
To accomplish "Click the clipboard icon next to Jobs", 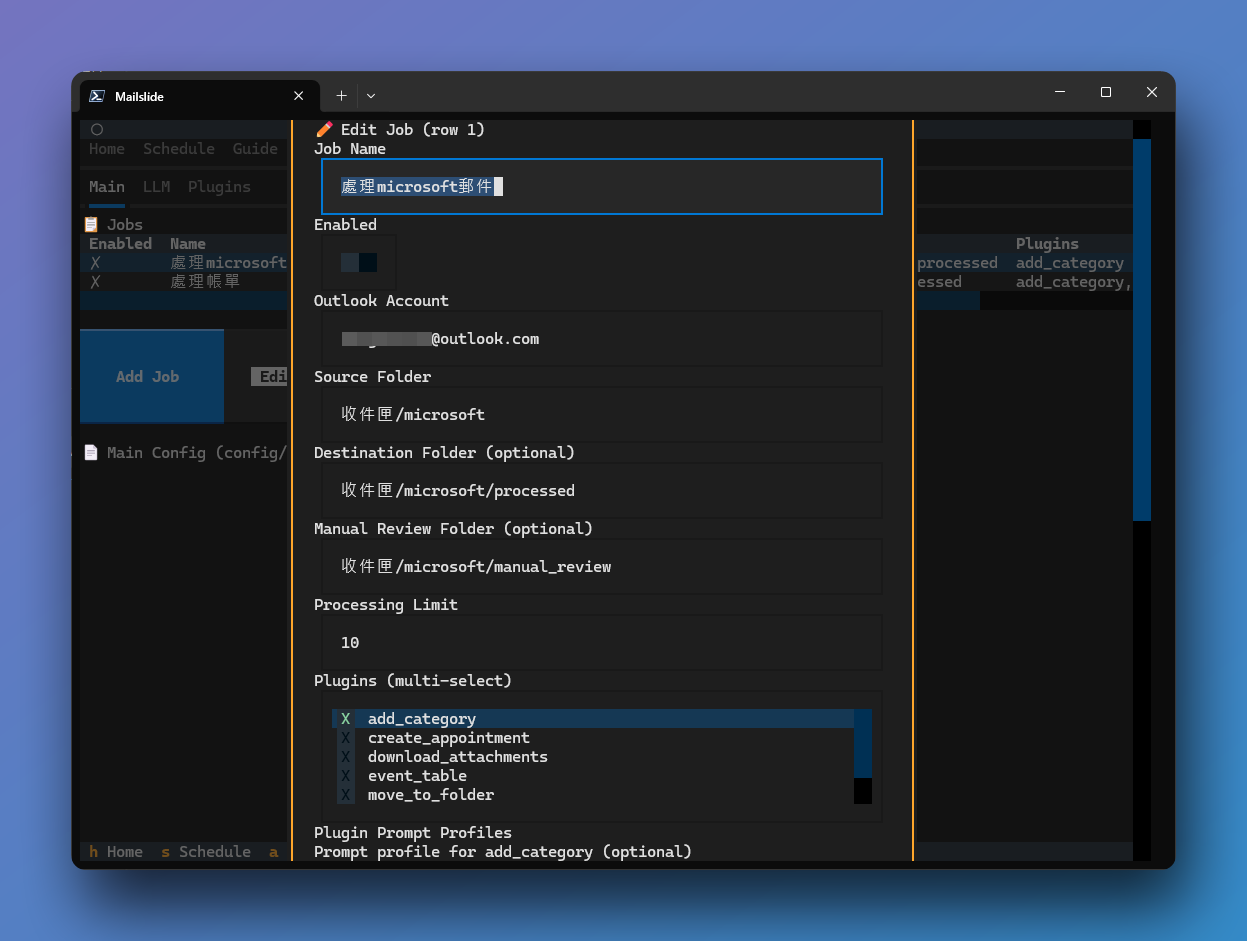I will [x=90, y=223].
